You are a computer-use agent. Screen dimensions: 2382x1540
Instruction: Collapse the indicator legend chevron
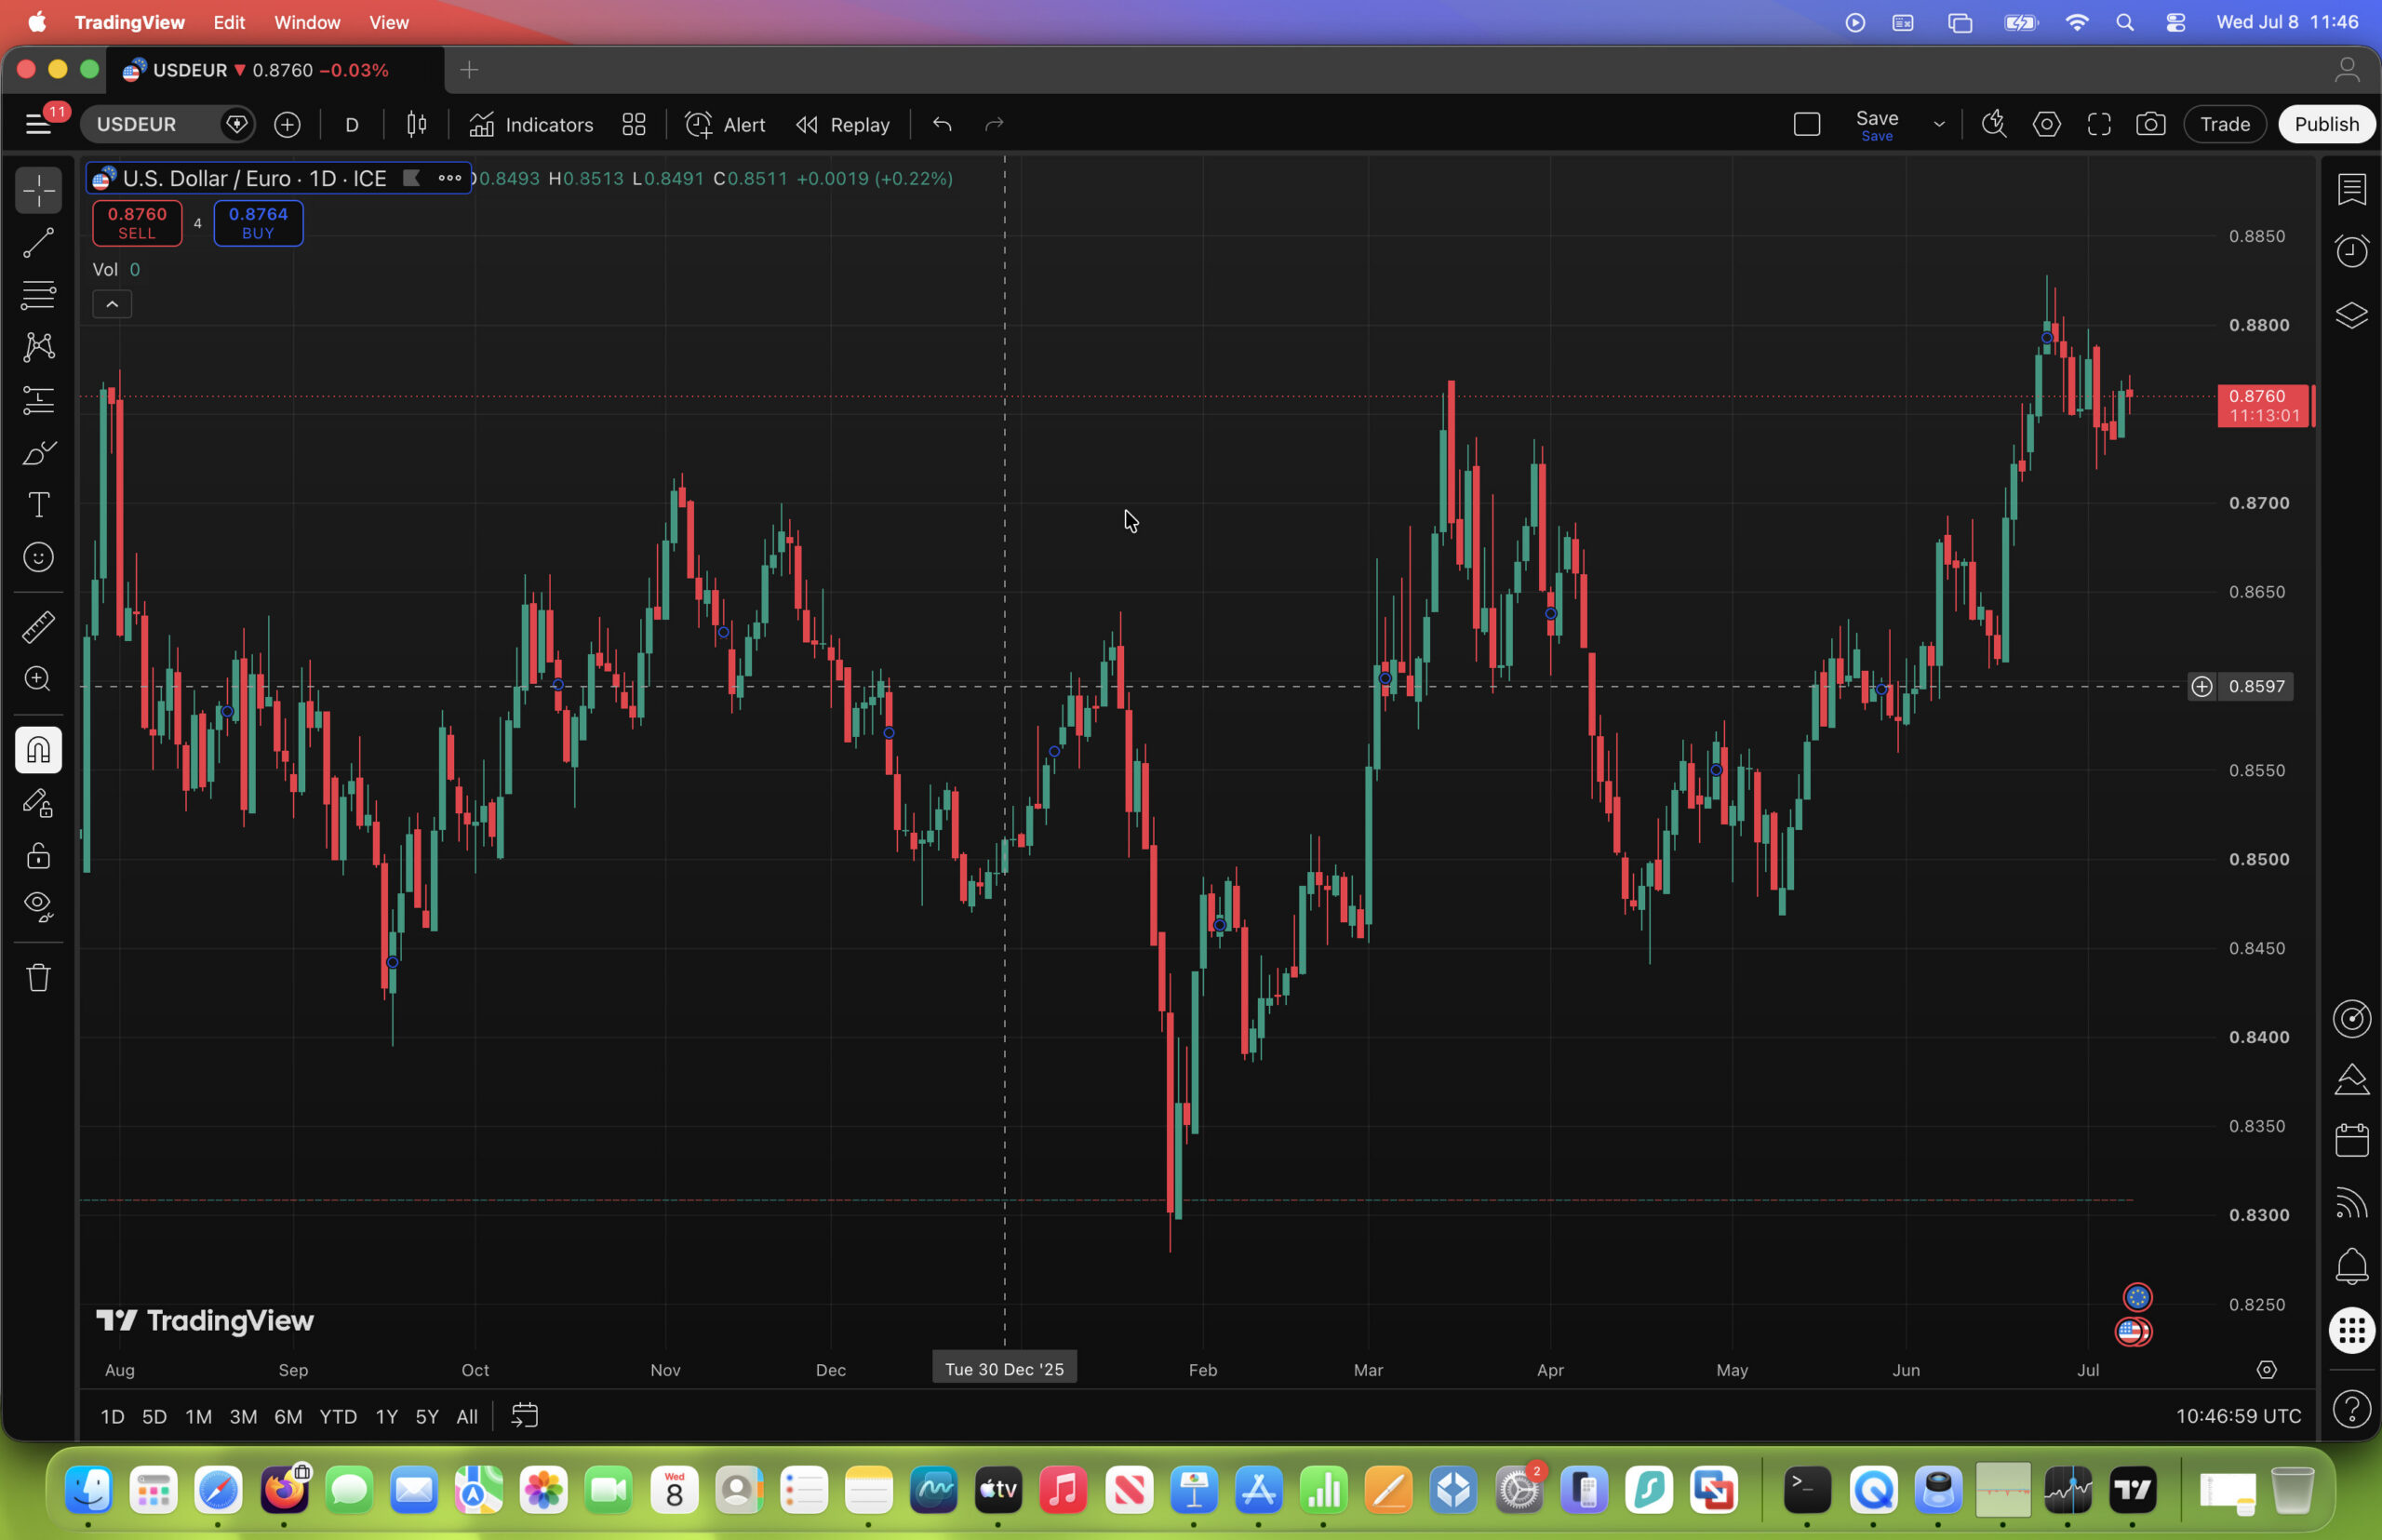pyautogui.click(x=112, y=304)
